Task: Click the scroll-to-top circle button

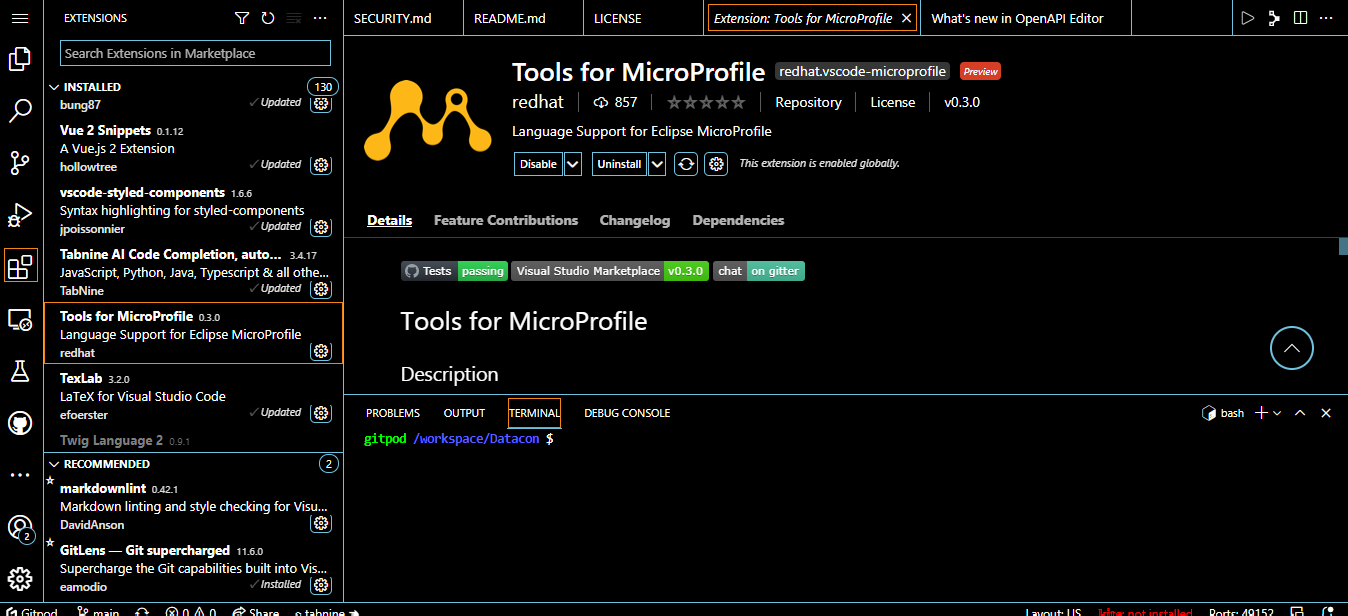Action: click(1291, 348)
